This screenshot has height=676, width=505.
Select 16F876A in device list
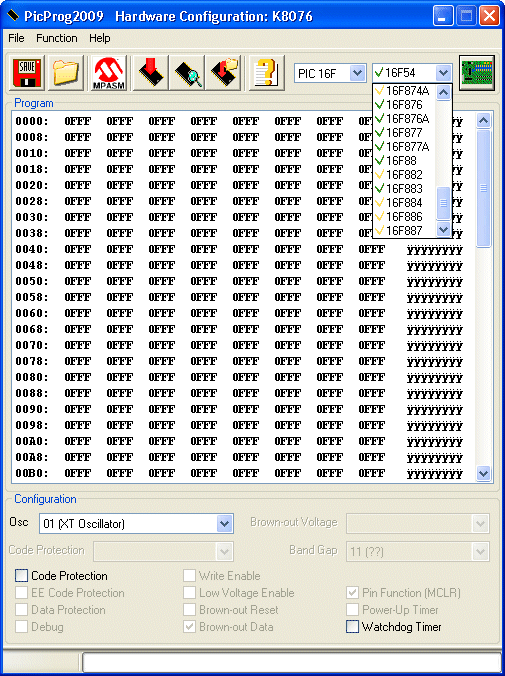pos(405,119)
